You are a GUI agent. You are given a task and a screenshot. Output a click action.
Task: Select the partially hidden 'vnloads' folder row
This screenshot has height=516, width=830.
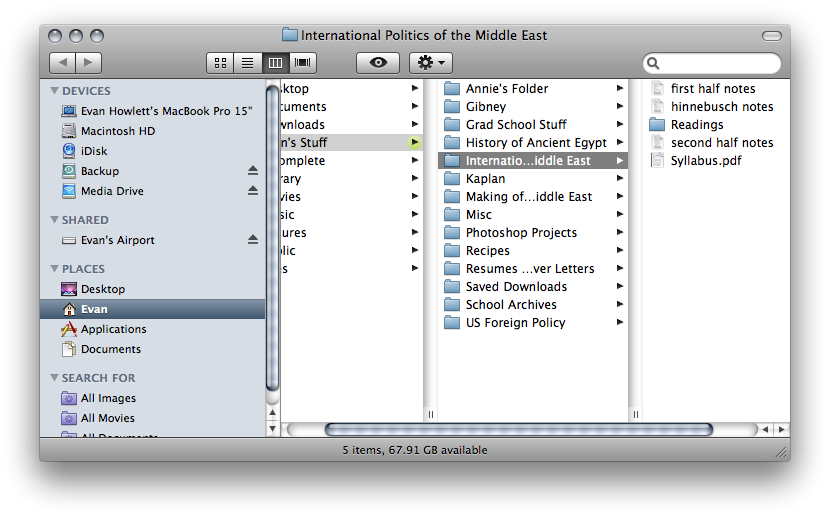click(x=351, y=124)
